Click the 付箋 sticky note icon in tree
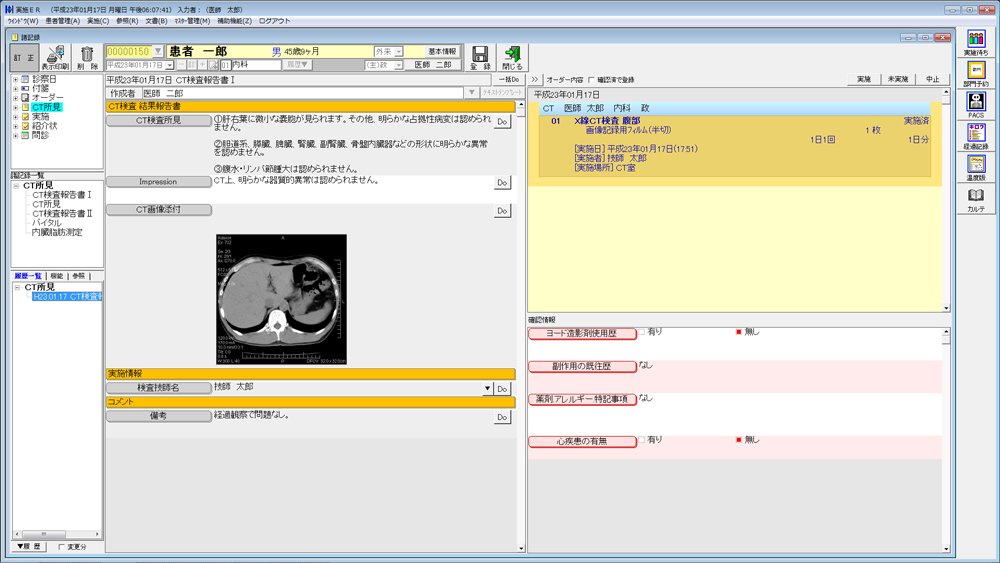Image resolution: width=1000 pixels, height=563 pixels. point(25,88)
